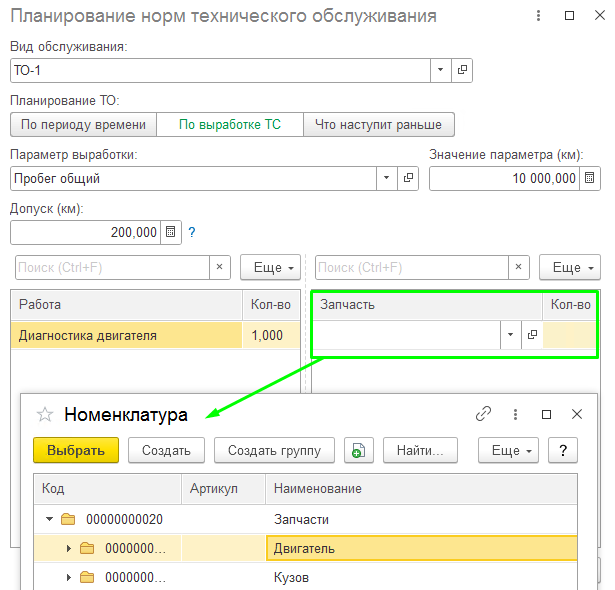Image resolution: width=615 pixels, height=590 pixels.
Task: Open the linked form of service type ТО-1
Action: pos(462,70)
